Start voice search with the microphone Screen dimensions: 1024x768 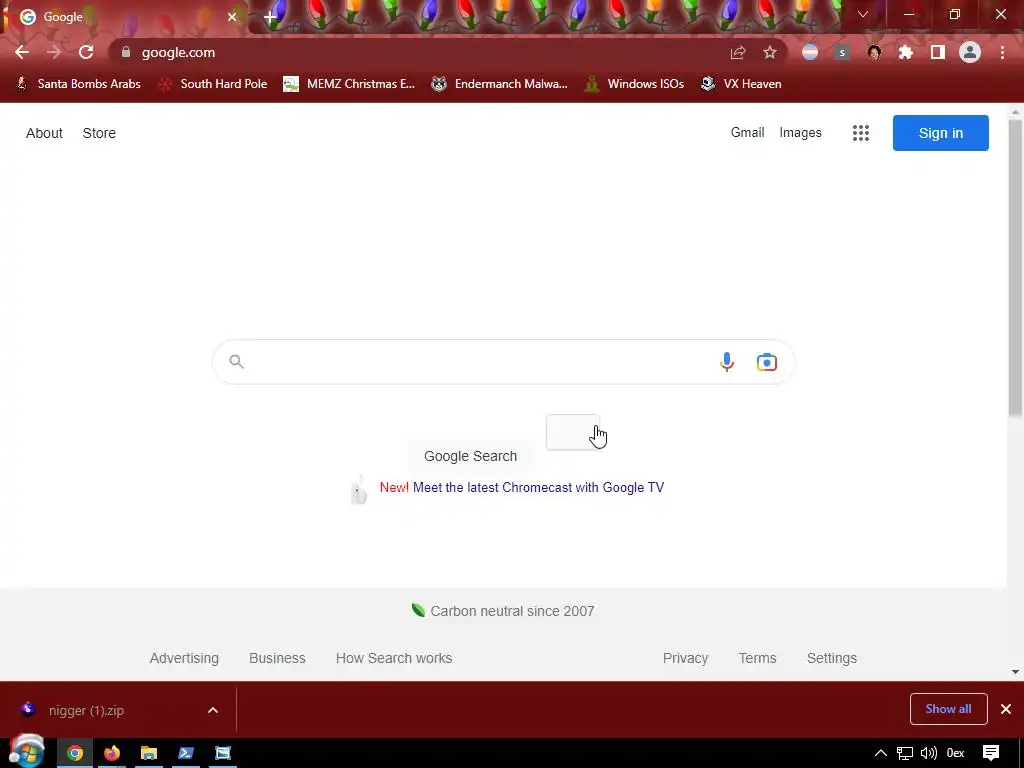click(x=727, y=362)
